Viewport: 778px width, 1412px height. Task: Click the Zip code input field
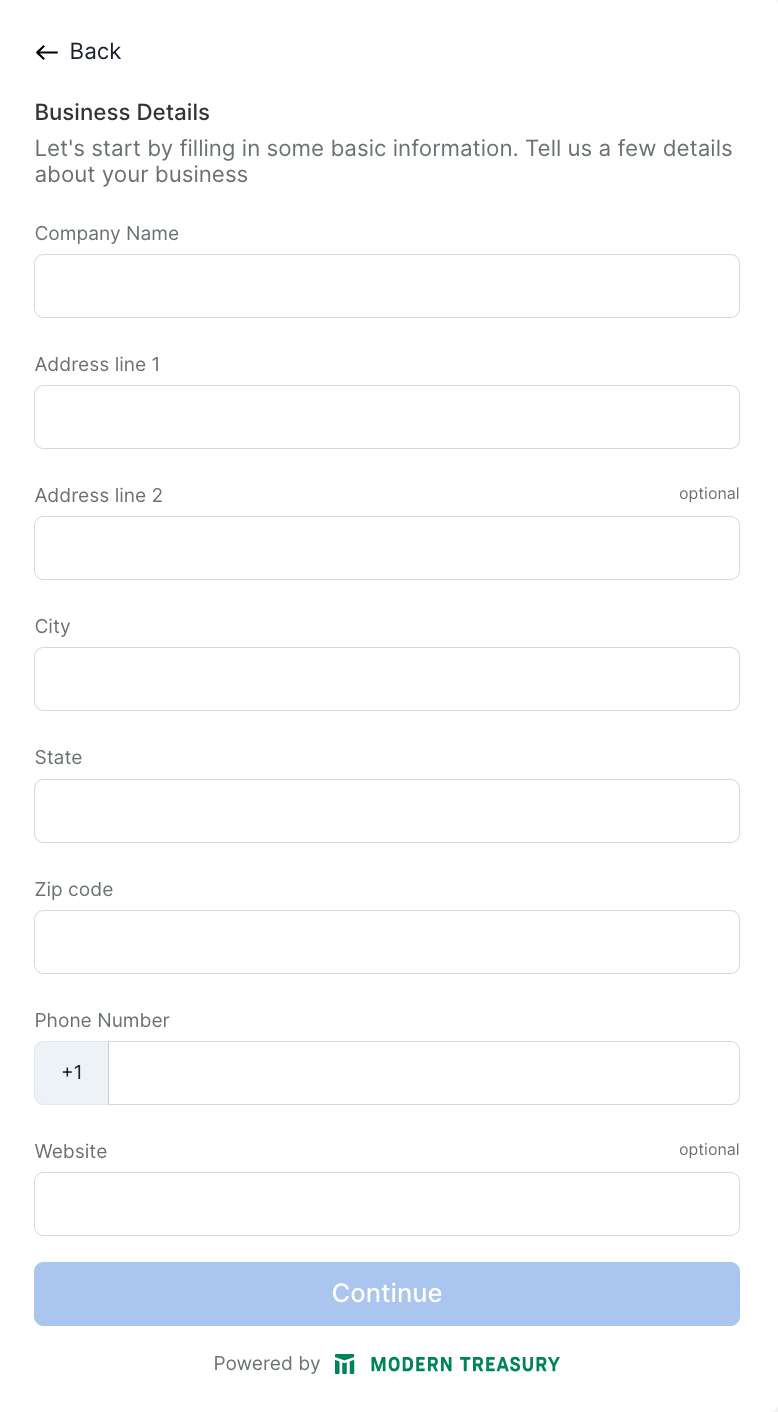tap(387, 941)
